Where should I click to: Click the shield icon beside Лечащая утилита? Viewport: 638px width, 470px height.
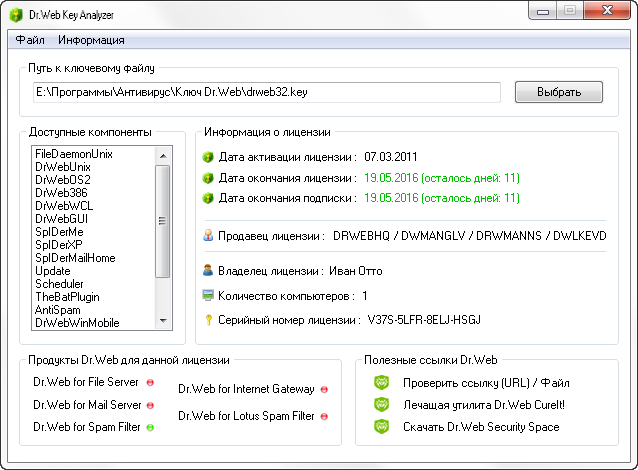tap(382, 404)
